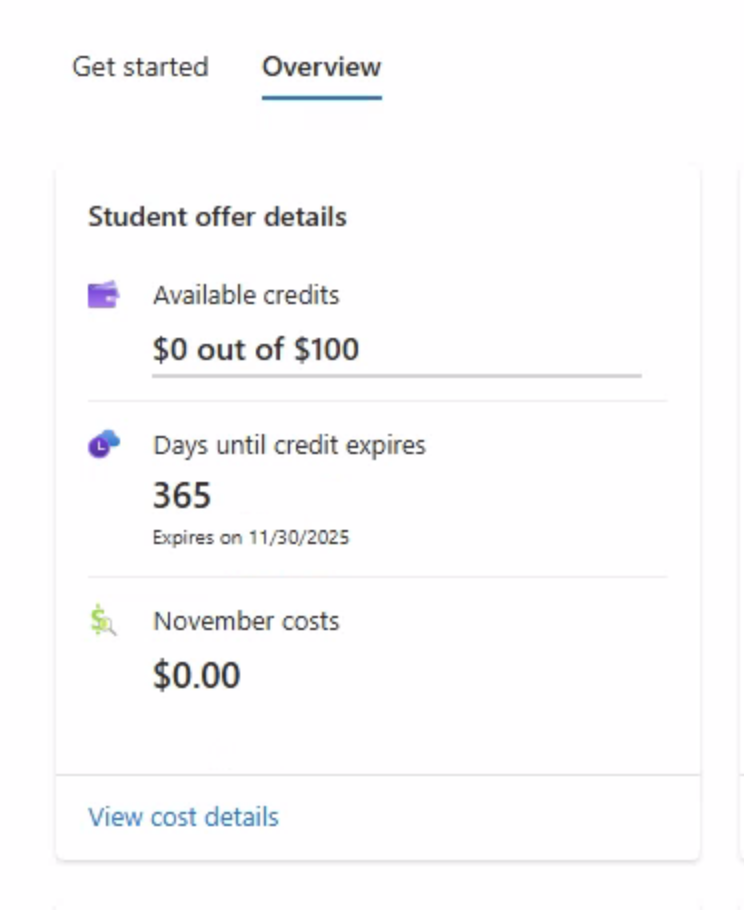Image resolution: width=744 pixels, height=910 pixels.
Task: Click the Expires on 11/30/2025 text
Action: tap(251, 537)
